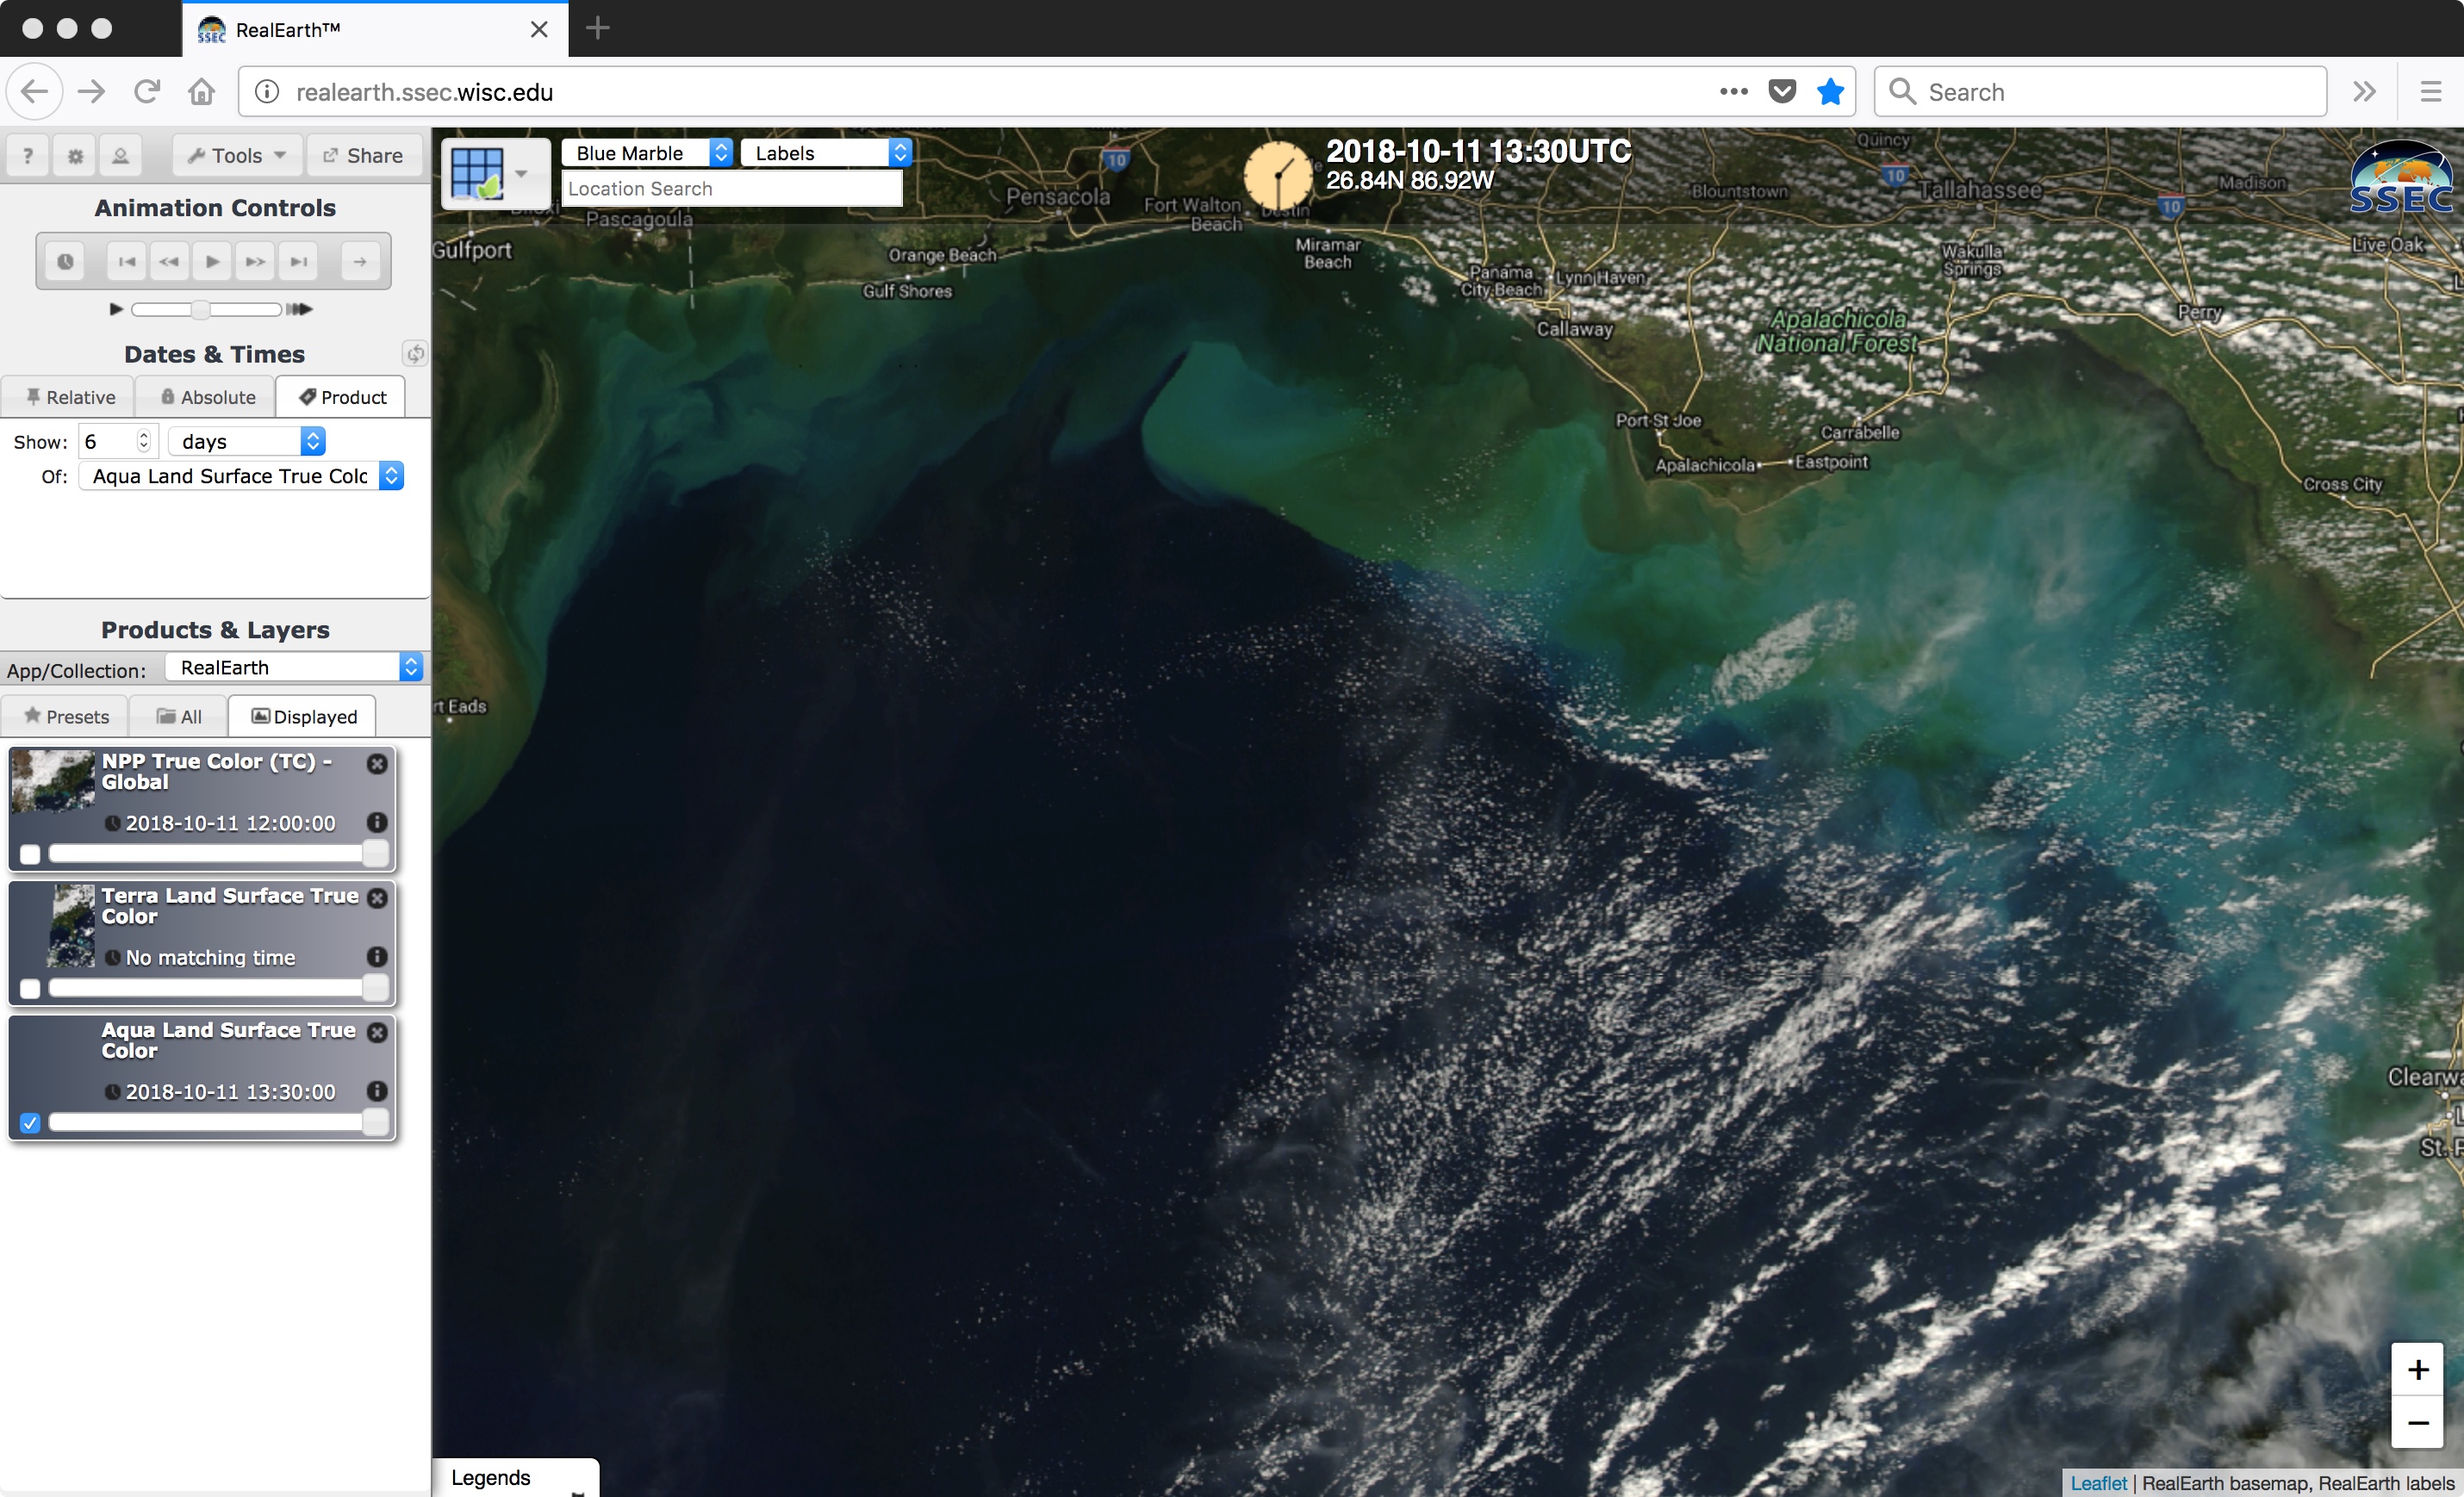This screenshot has width=2464, height=1497.
Task: Remove the NPP True Color layer
Action: pyautogui.click(x=377, y=763)
